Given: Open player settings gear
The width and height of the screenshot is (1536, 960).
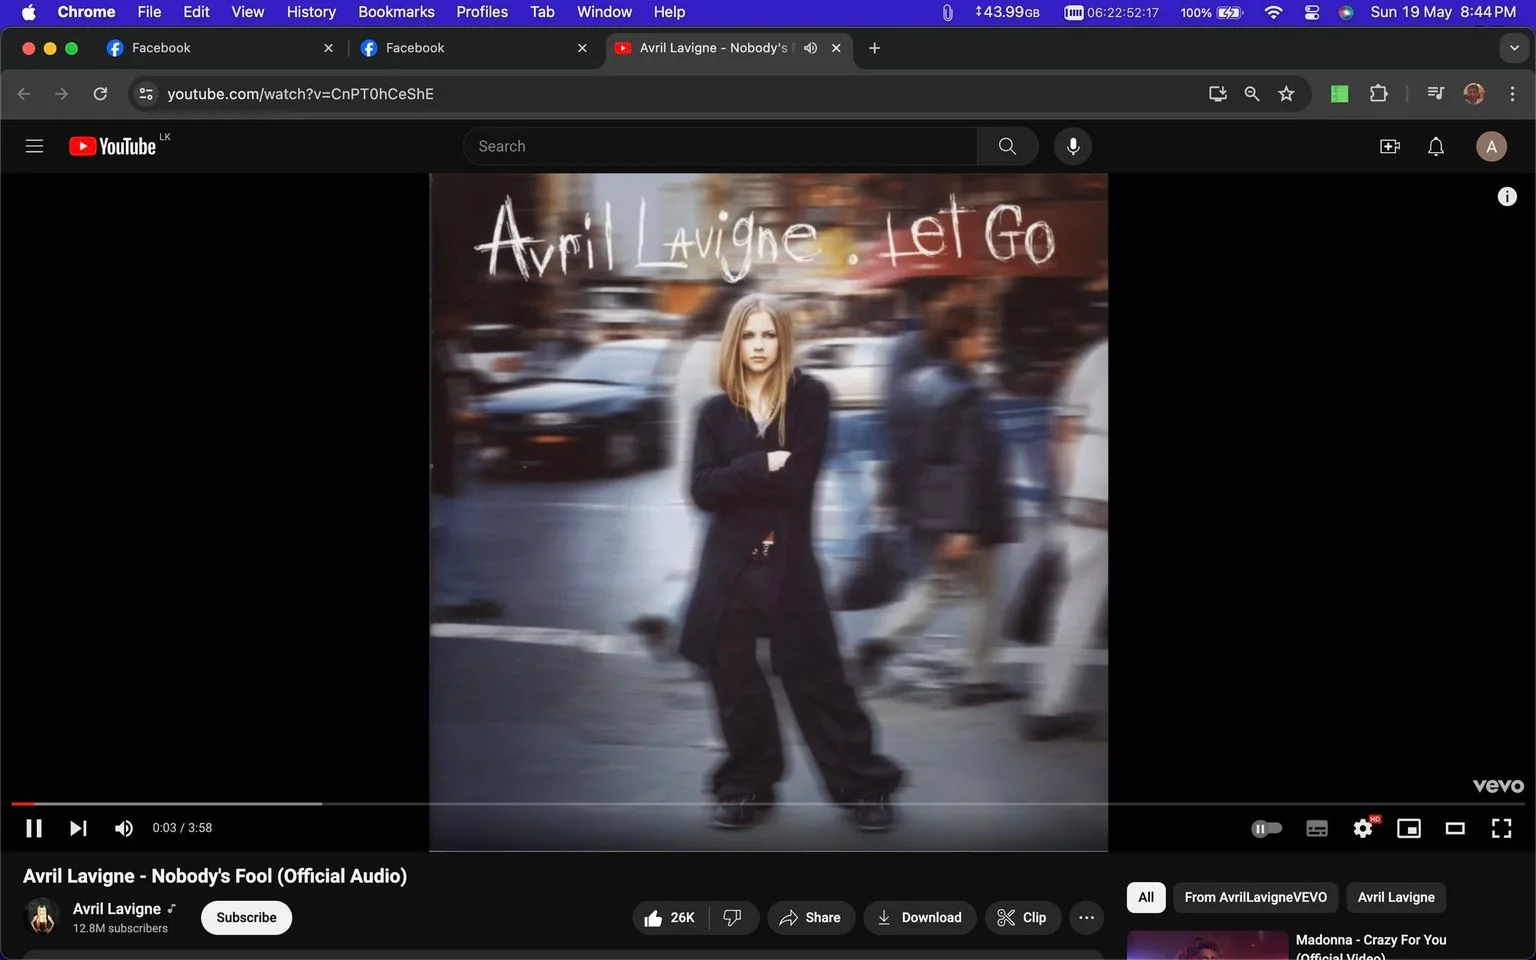Looking at the screenshot, I should (x=1363, y=828).
